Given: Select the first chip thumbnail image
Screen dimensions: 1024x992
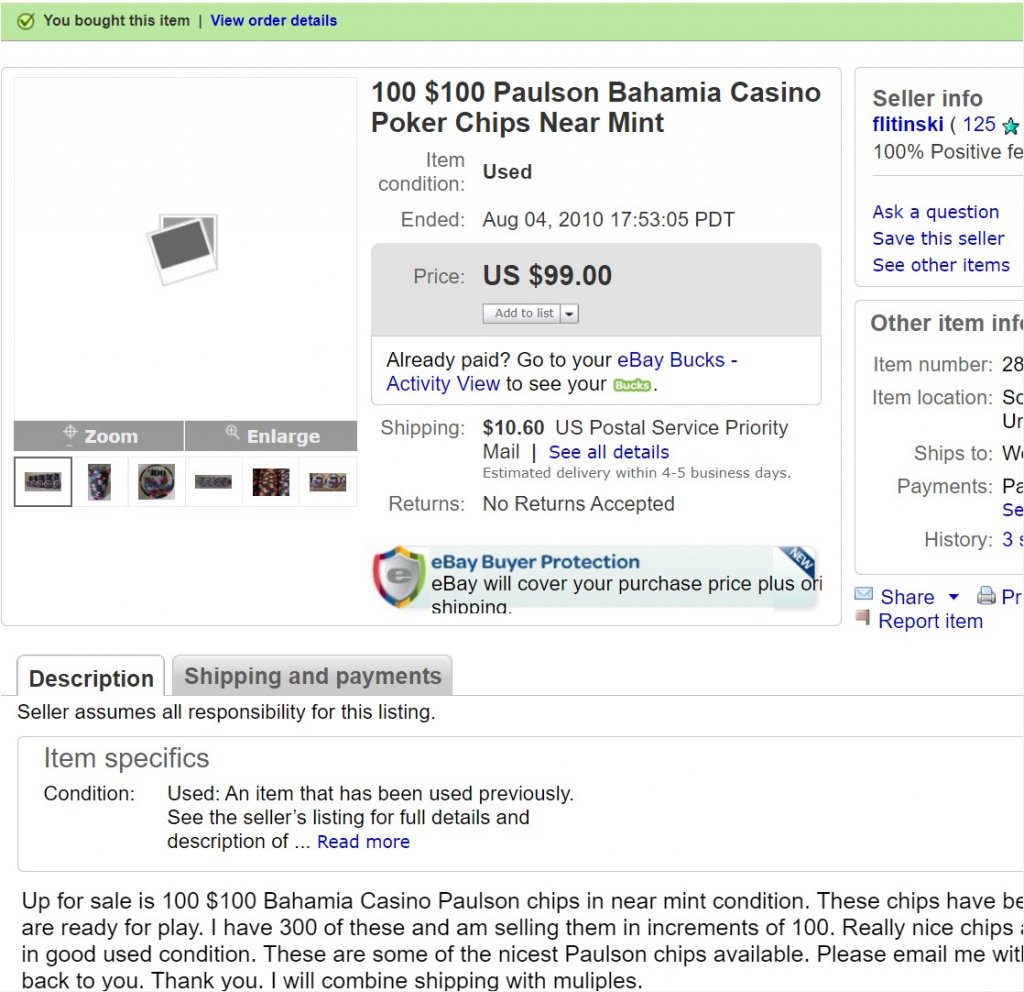Looking at the screenshot, I should pyautogui.click(x=43, y=482).
